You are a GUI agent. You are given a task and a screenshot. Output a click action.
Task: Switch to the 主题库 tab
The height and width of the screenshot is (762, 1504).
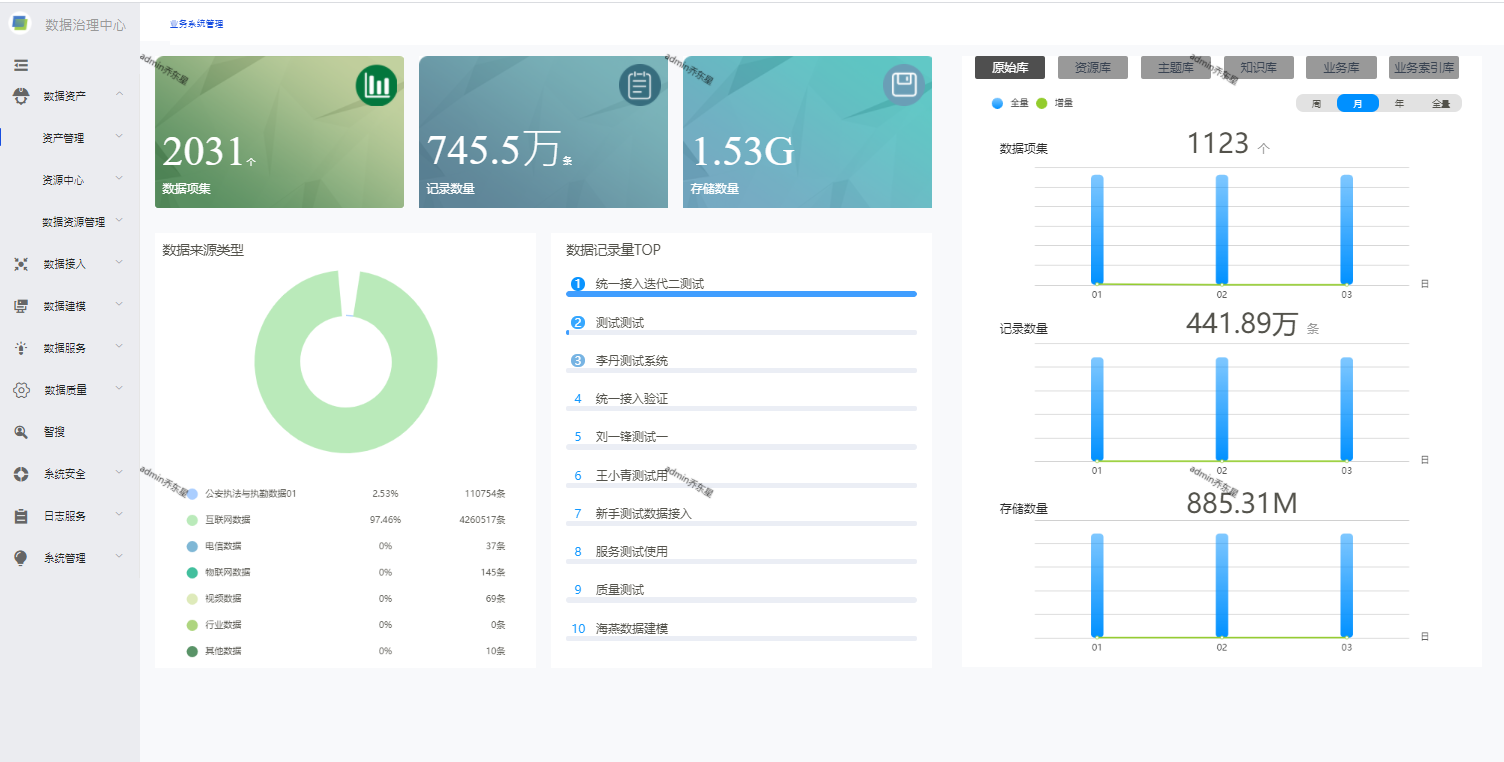(1176, 68)
